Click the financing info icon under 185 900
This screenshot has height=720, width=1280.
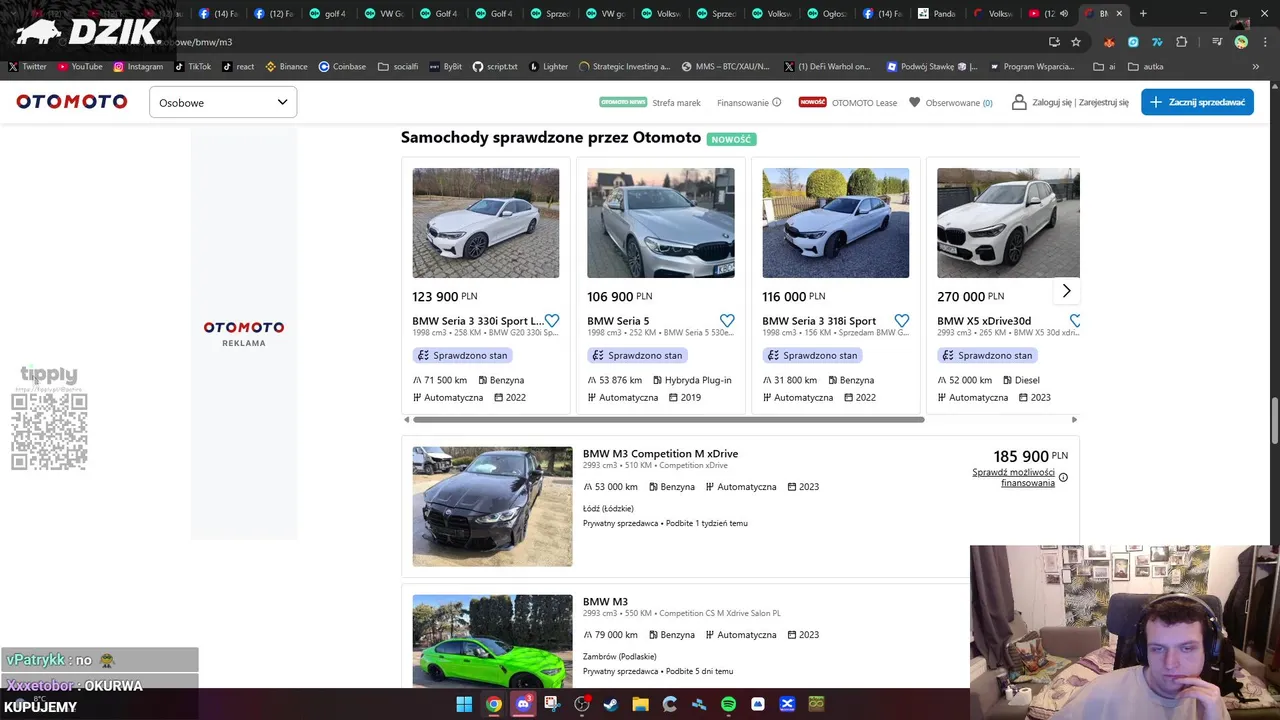point(1063,477)
